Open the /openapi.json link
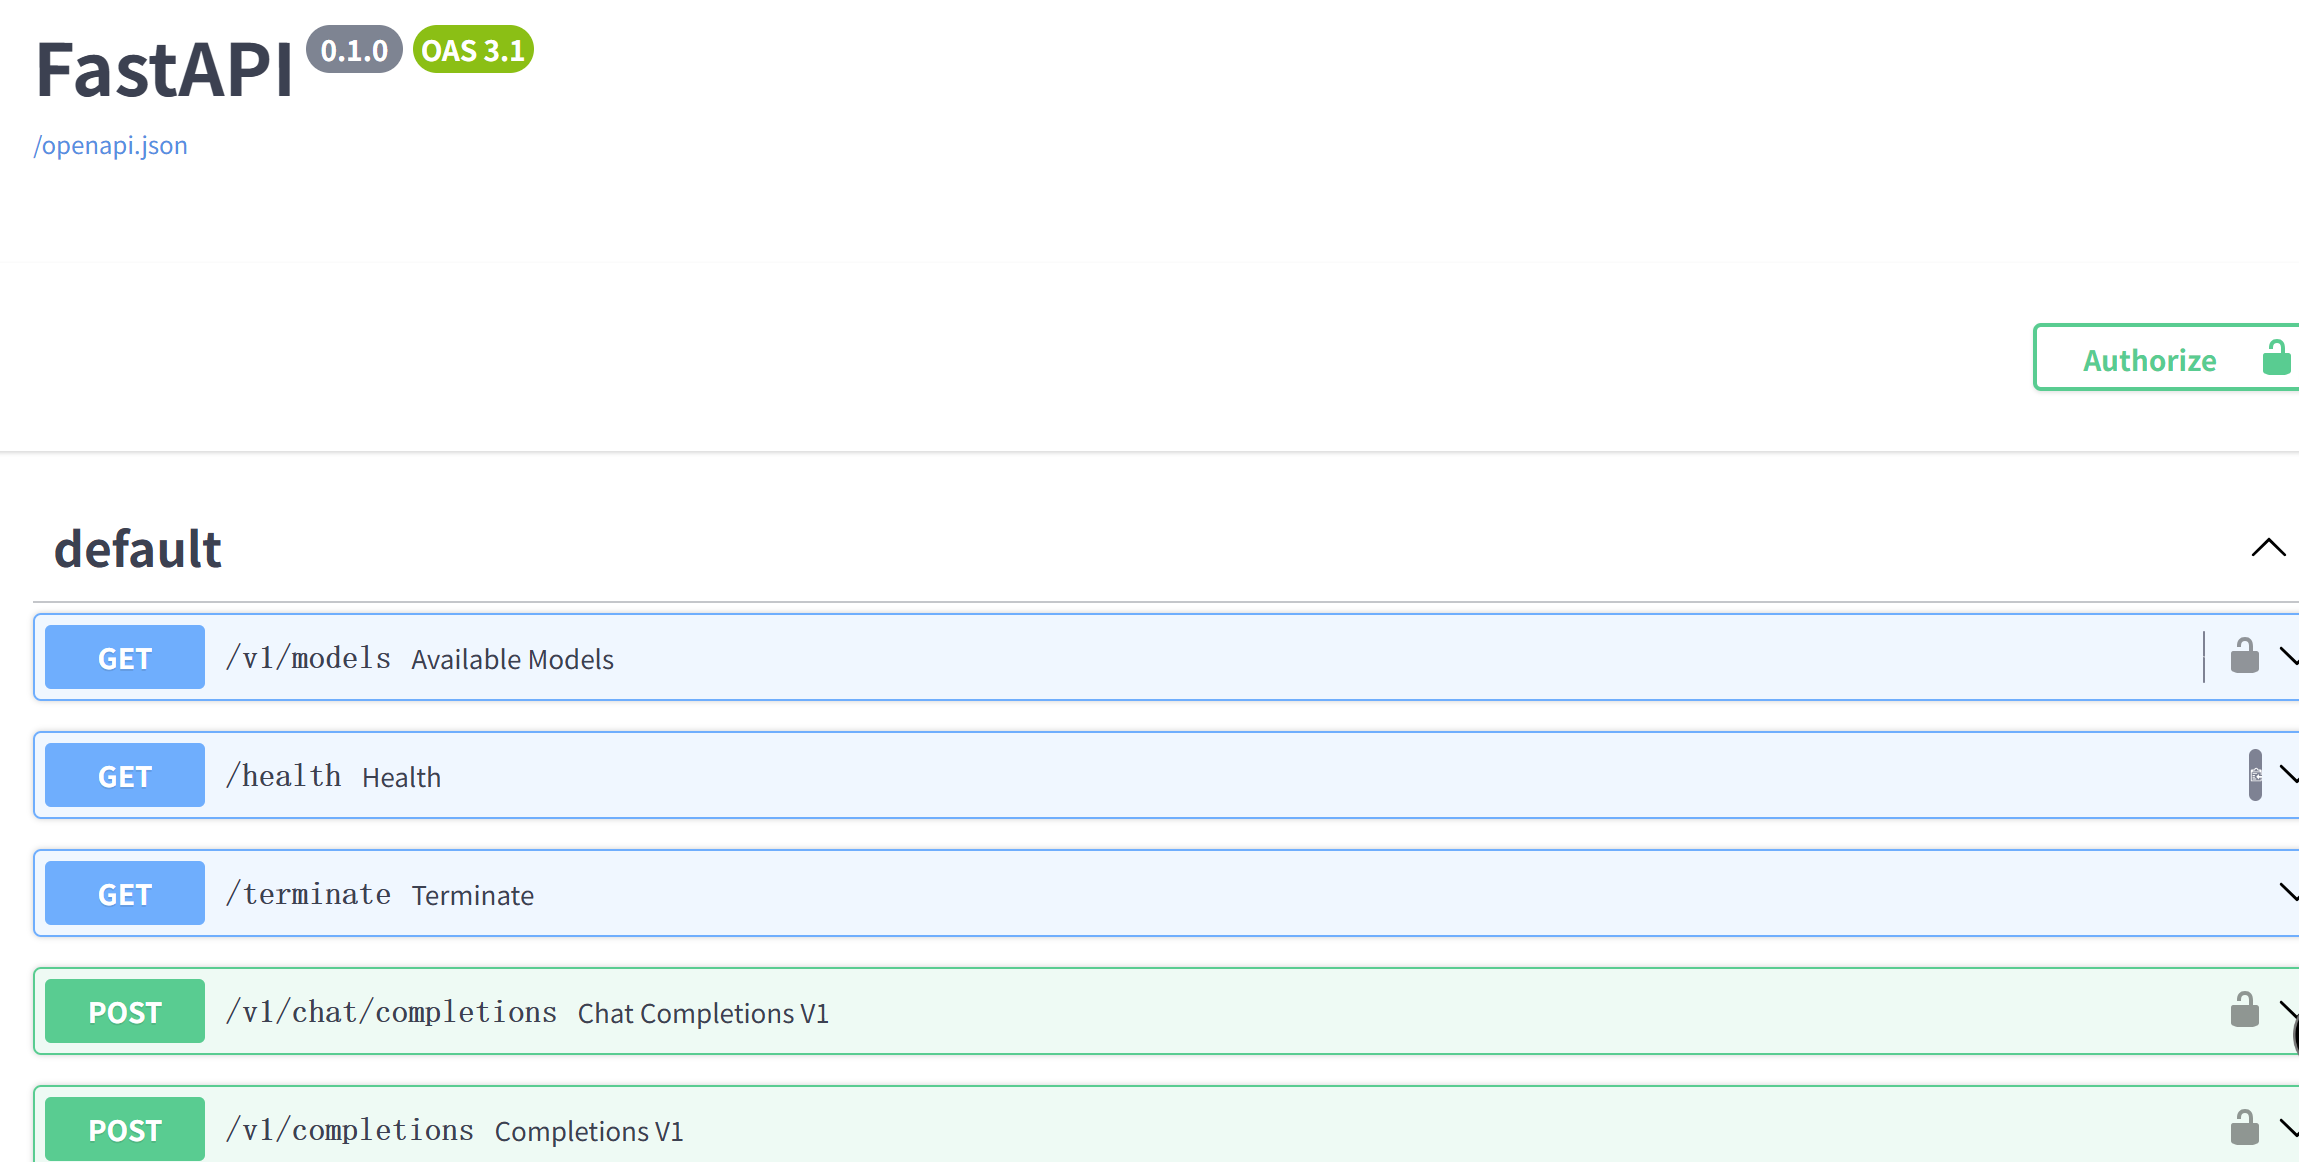Viewport: 2299px width, 1162px height. 110,146
